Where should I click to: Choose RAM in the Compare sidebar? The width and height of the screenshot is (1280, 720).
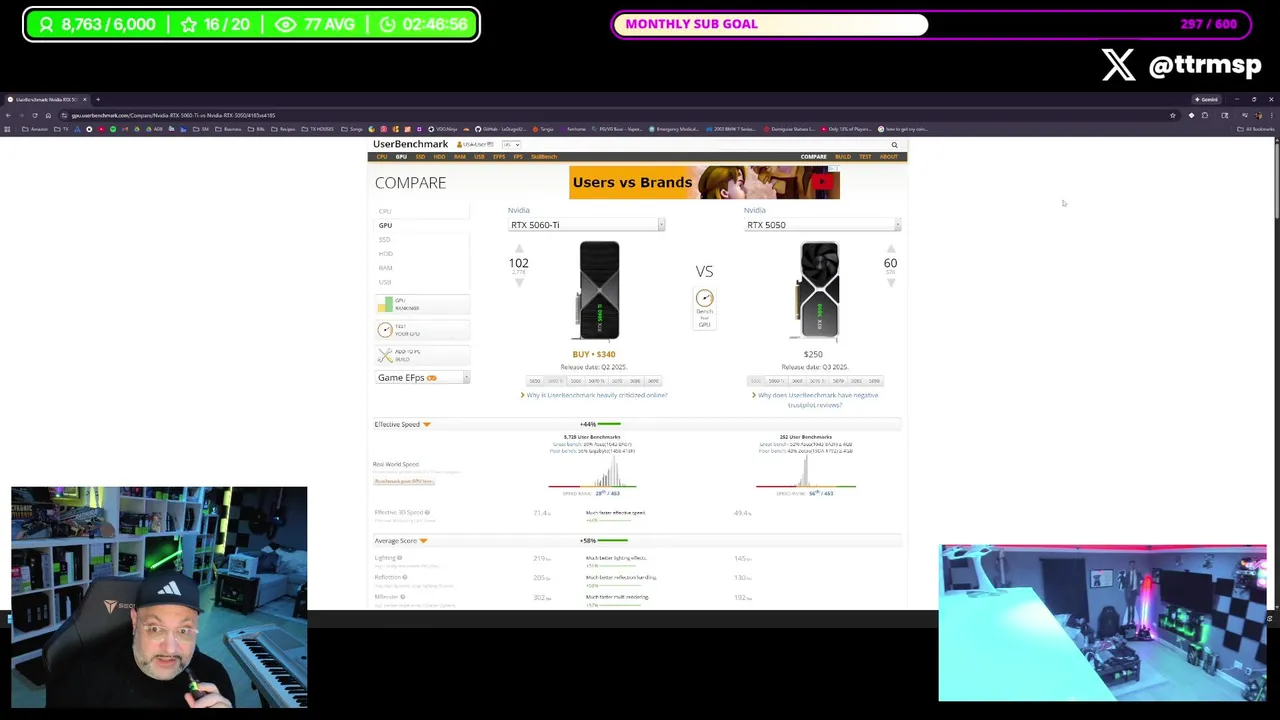click(x=385, y=268)
